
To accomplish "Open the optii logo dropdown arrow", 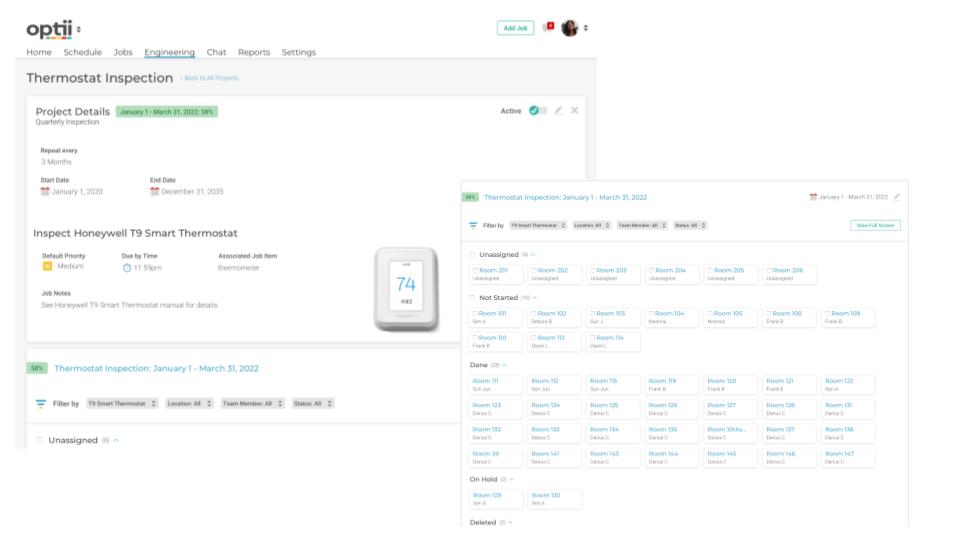I will tap(78, 29).
